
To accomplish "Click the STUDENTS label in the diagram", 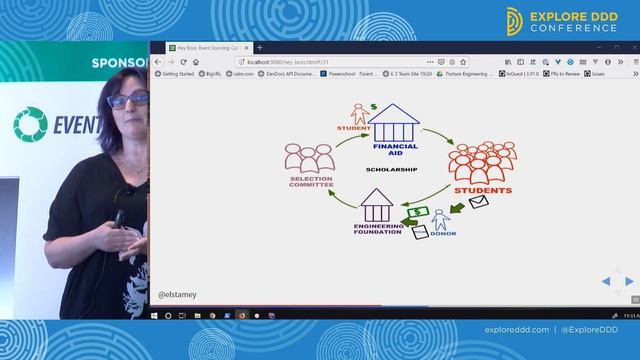I will [483, 191].
